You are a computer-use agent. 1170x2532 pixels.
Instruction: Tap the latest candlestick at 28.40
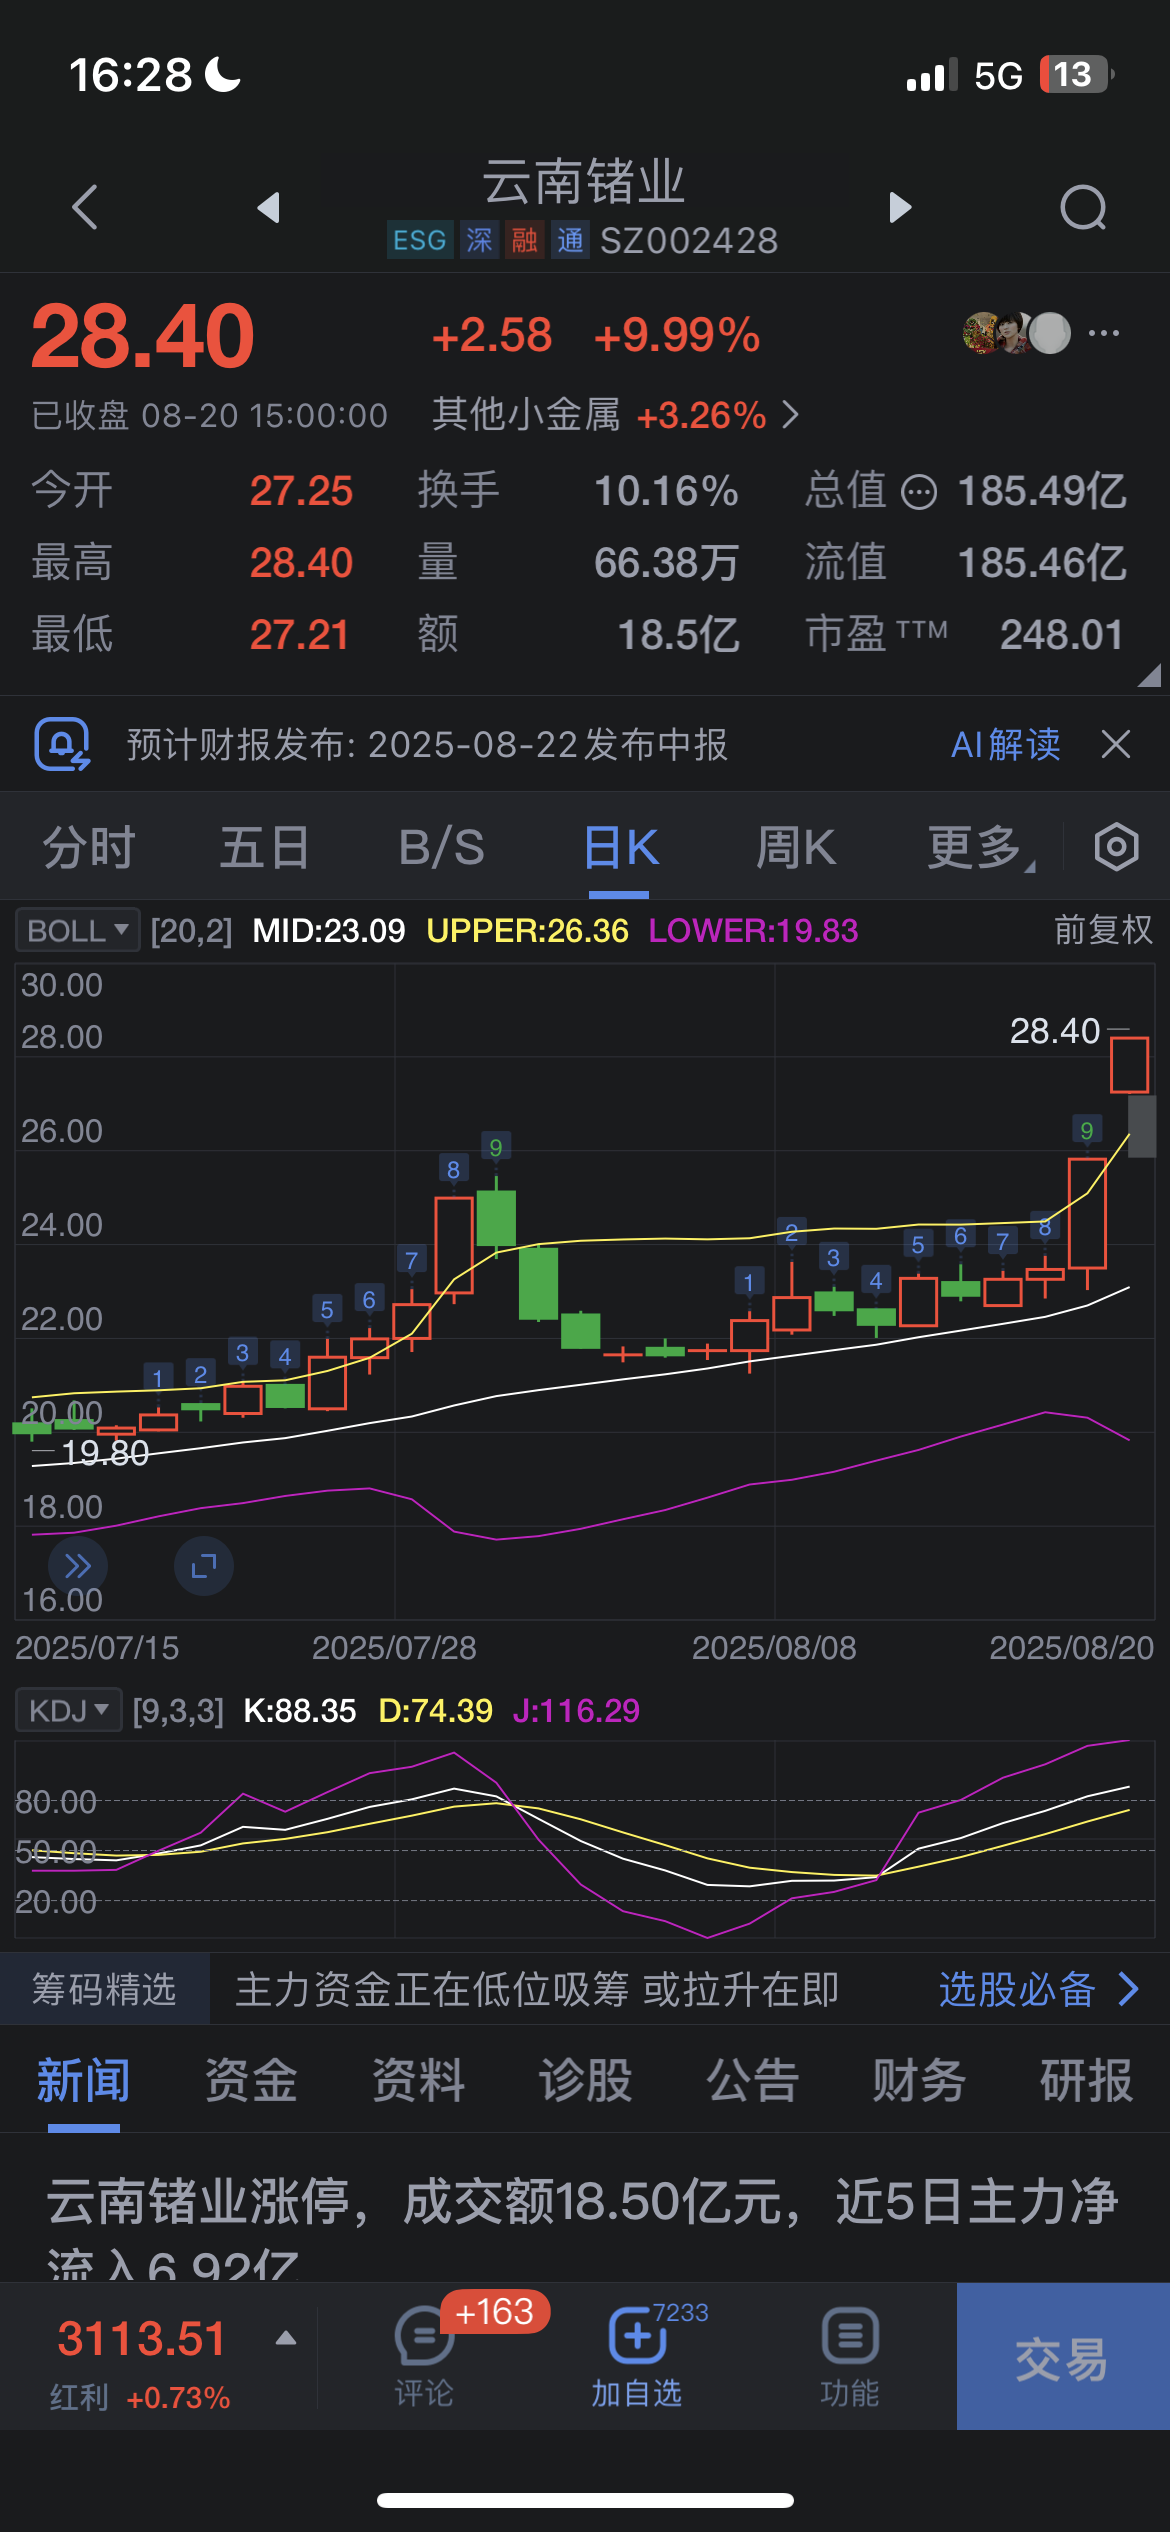click(x=1129, y=1064)
